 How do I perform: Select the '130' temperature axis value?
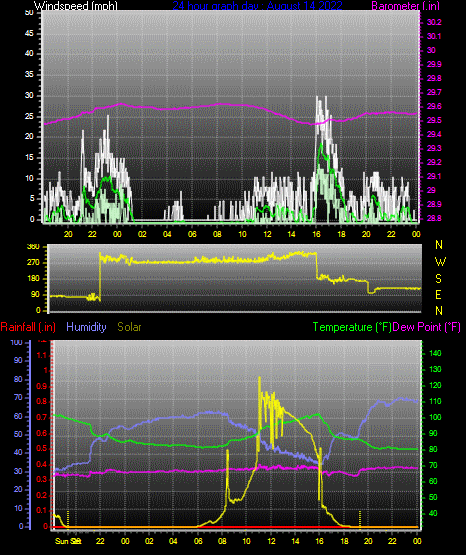pos(435,369)
